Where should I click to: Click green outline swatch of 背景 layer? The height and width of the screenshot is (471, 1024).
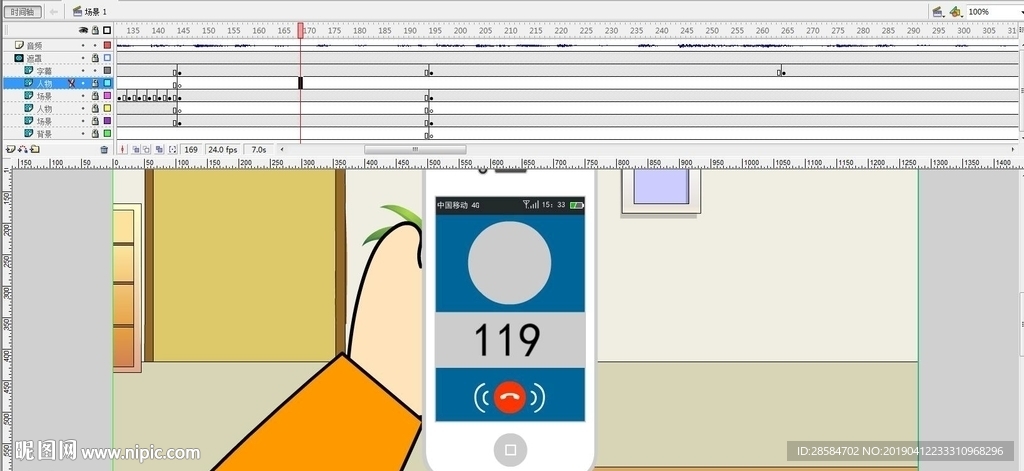pos(107,133)
